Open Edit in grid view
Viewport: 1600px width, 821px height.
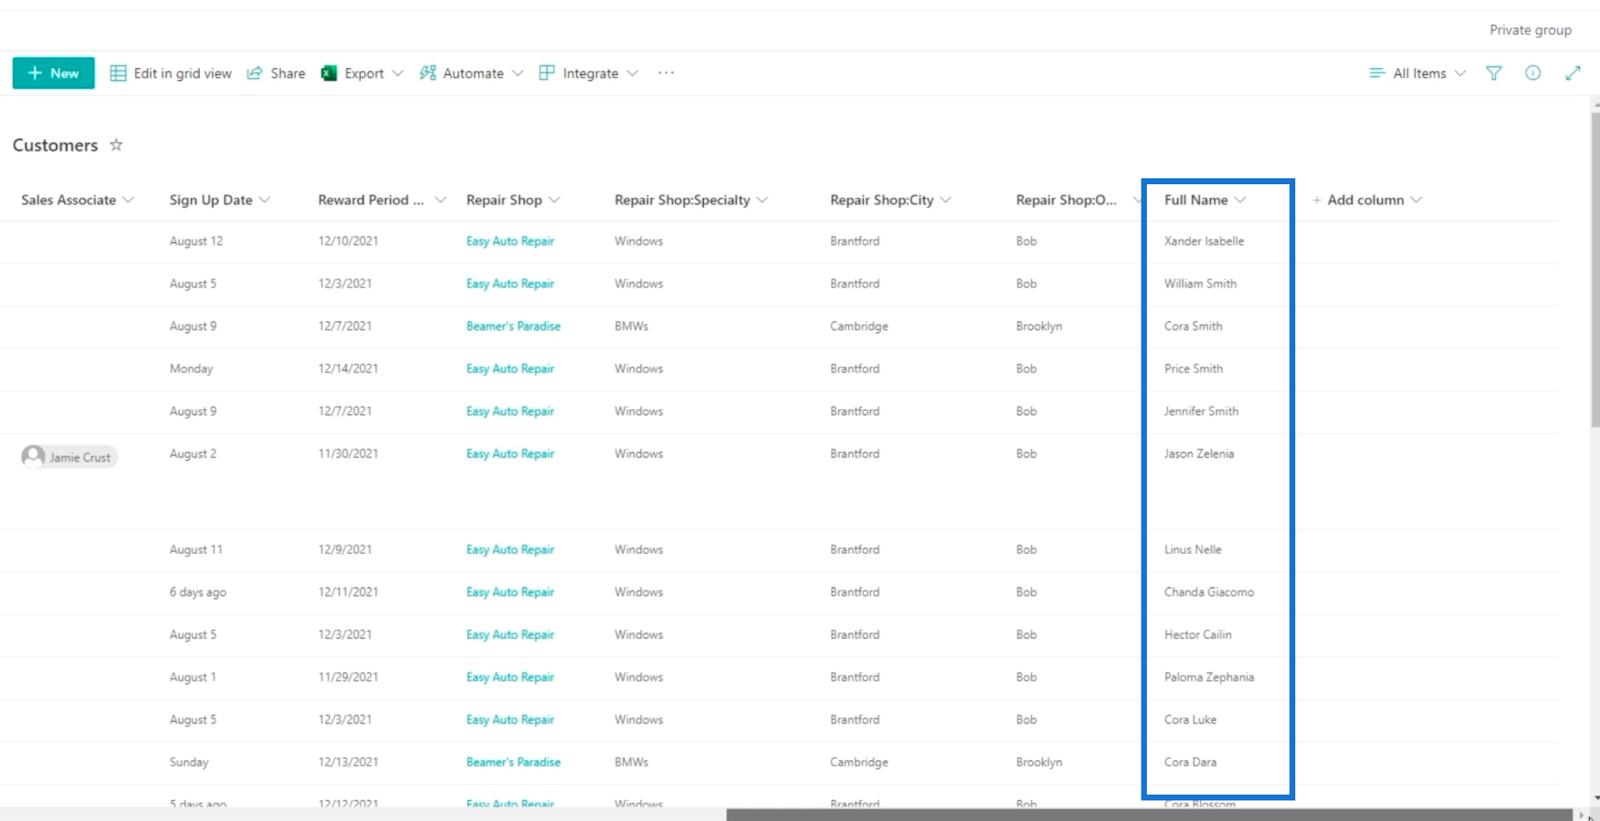[x=170, y=73]
